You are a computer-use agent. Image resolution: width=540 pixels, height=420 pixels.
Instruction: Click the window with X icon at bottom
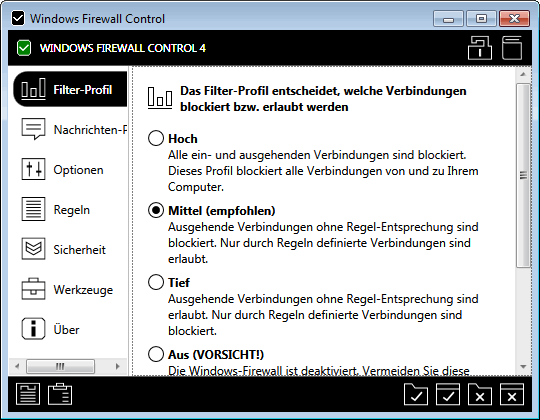(x=512, y=394)
